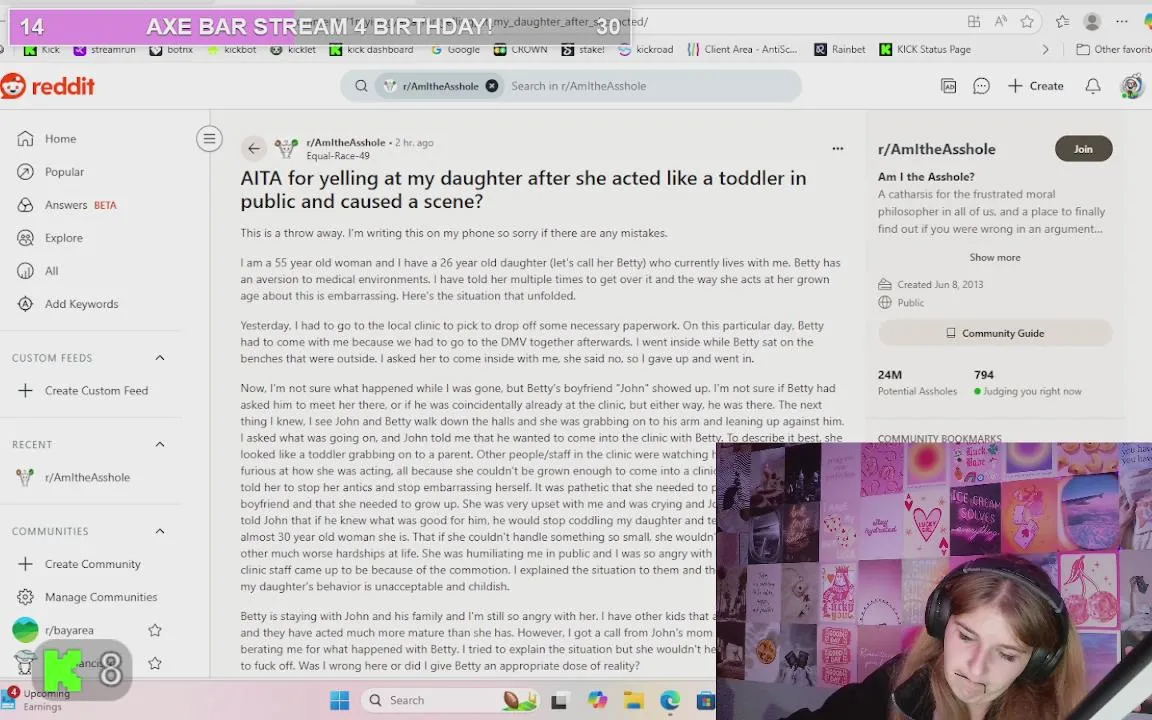Image resolution: width=1152 pixels, height=720 pixels.
Task: Favorite r/bayarea with the star
Action: (x=154, y=630)
